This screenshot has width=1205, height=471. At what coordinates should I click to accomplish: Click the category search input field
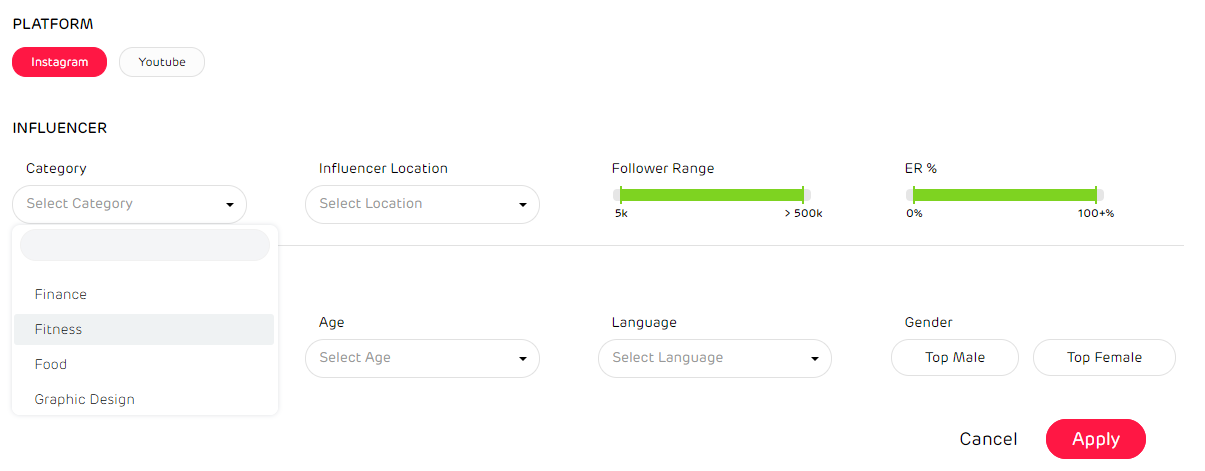tap(144, 245)
